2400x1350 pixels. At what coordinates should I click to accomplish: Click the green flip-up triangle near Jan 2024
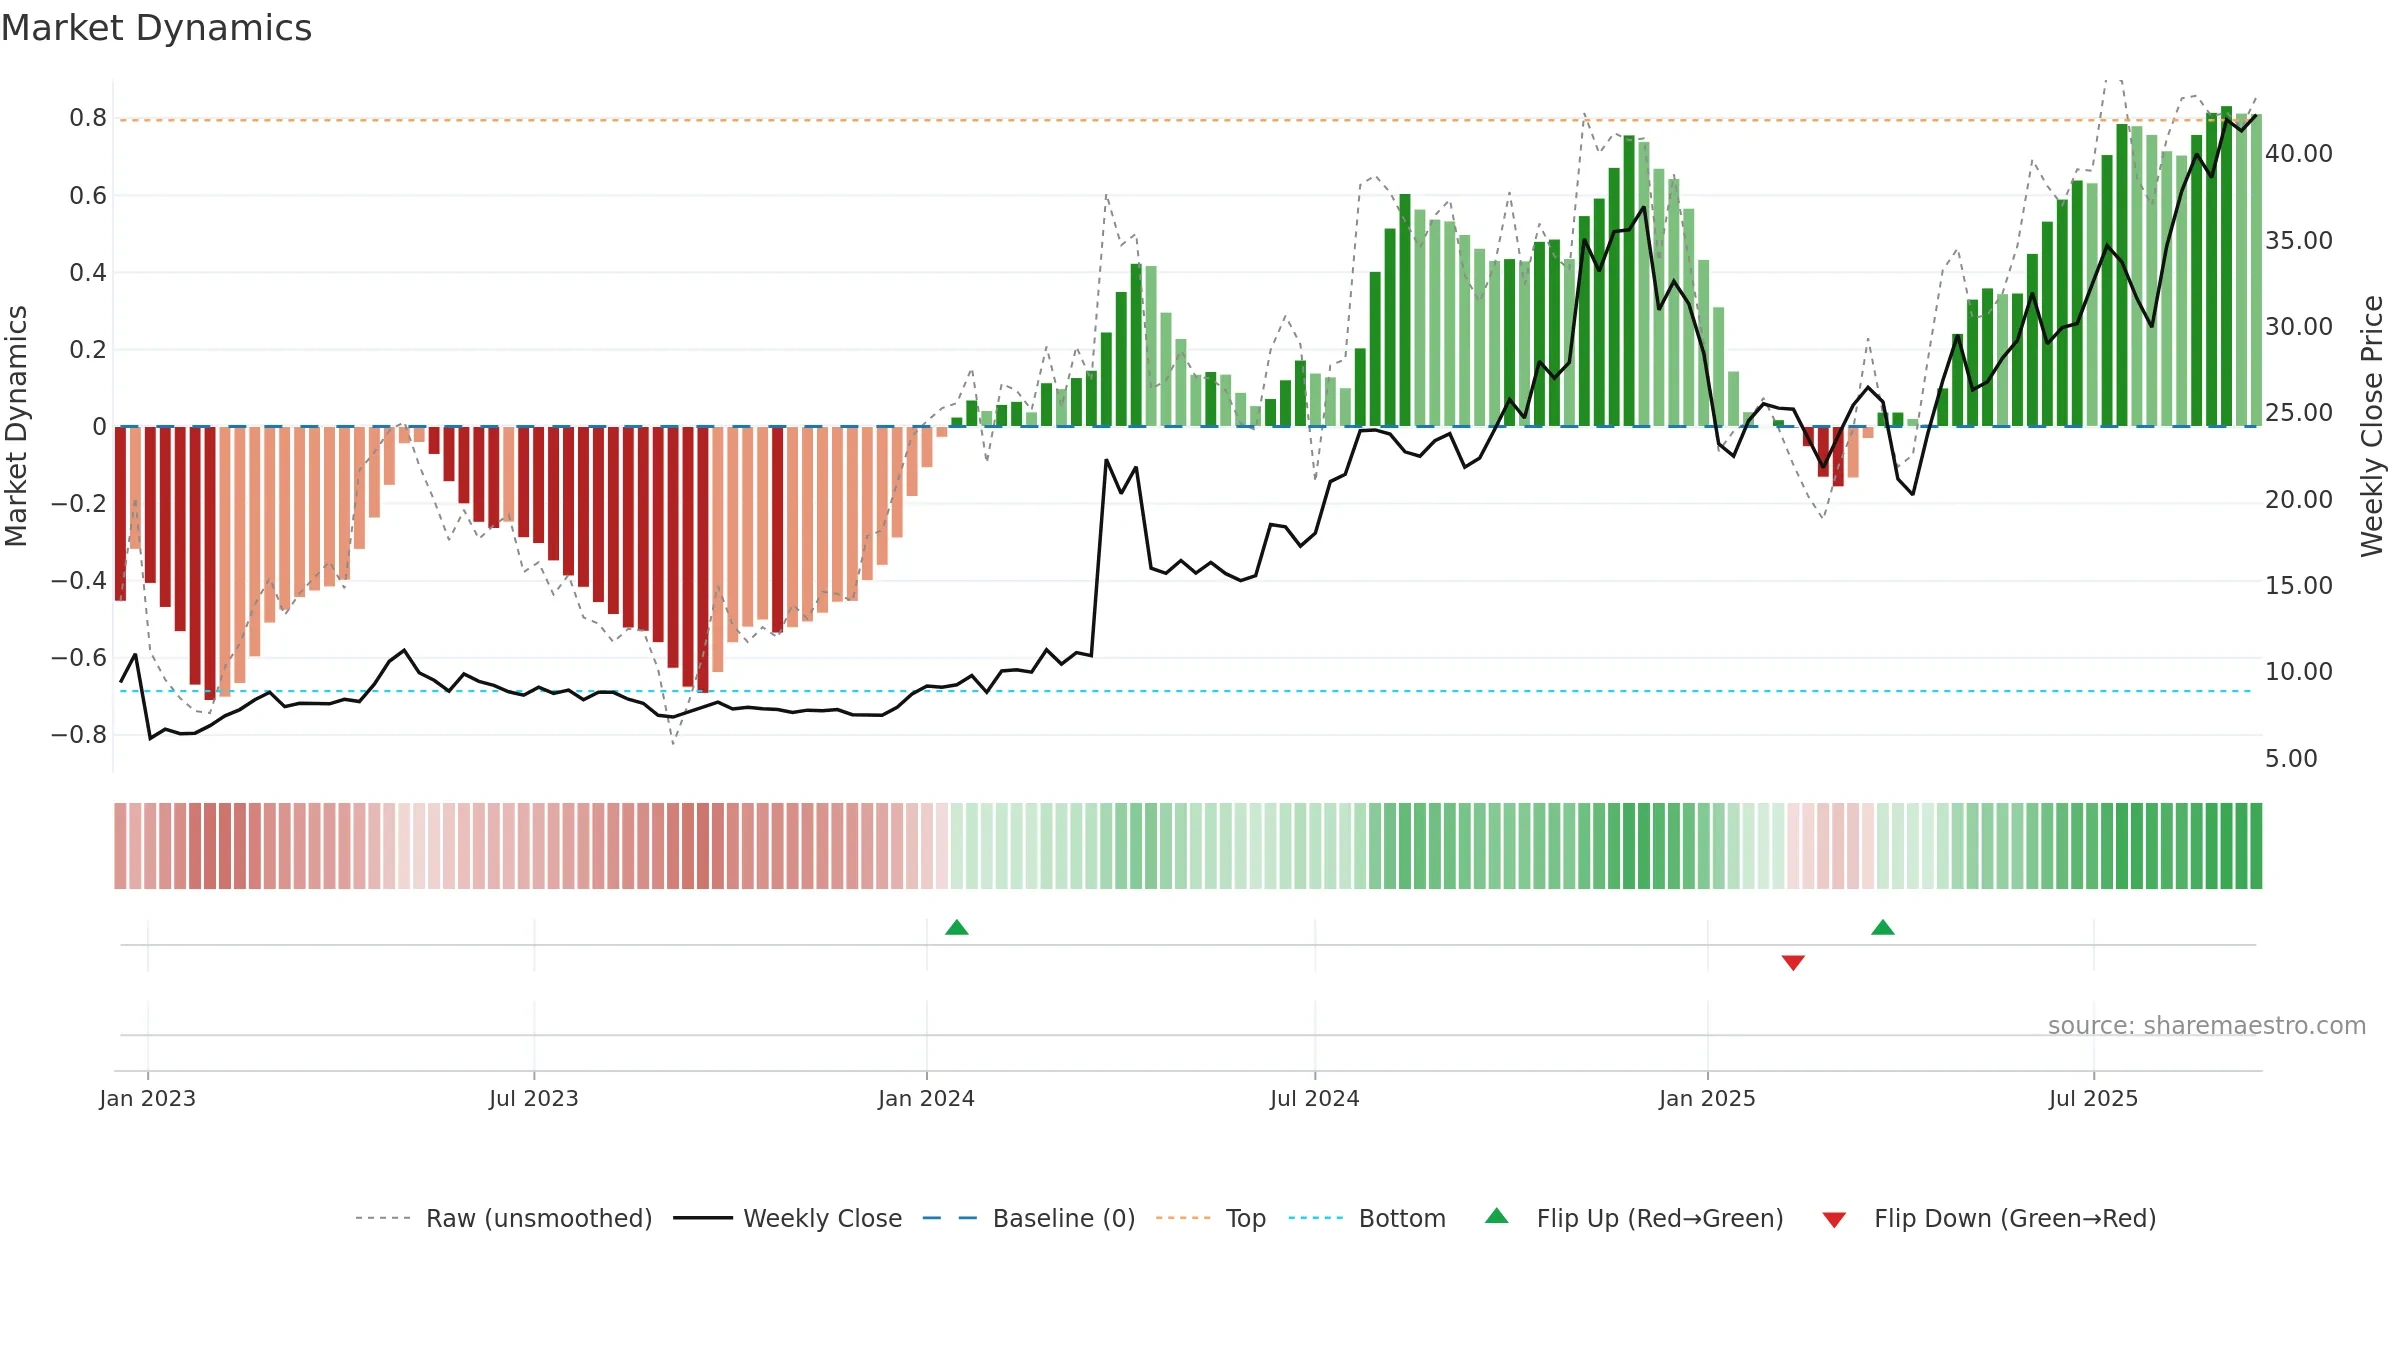point(957,927)
